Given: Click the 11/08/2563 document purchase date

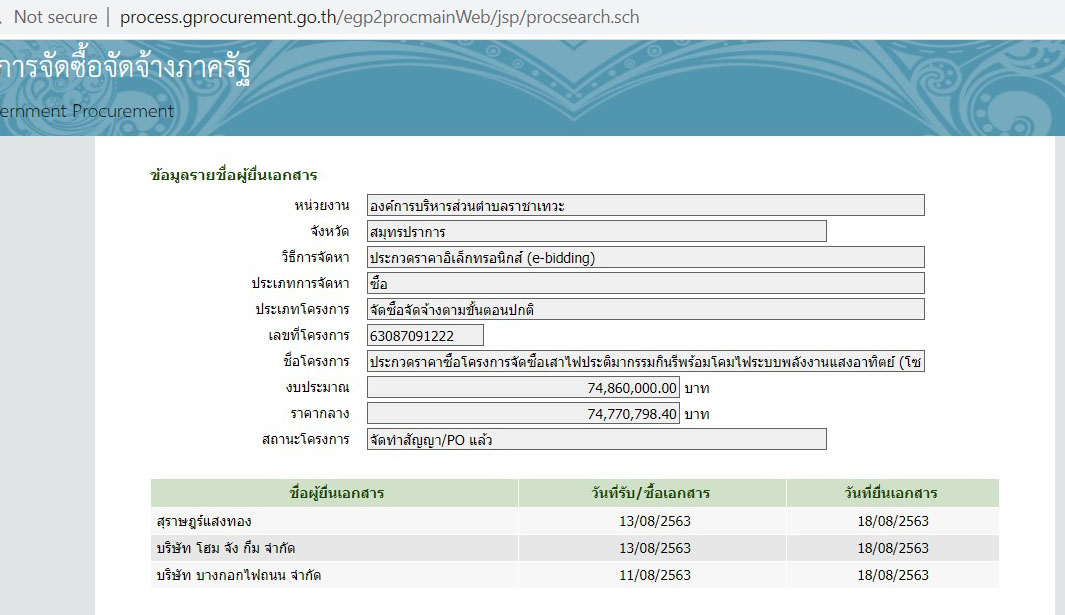Looking at the screenshot, I should (x=655, y=575).
